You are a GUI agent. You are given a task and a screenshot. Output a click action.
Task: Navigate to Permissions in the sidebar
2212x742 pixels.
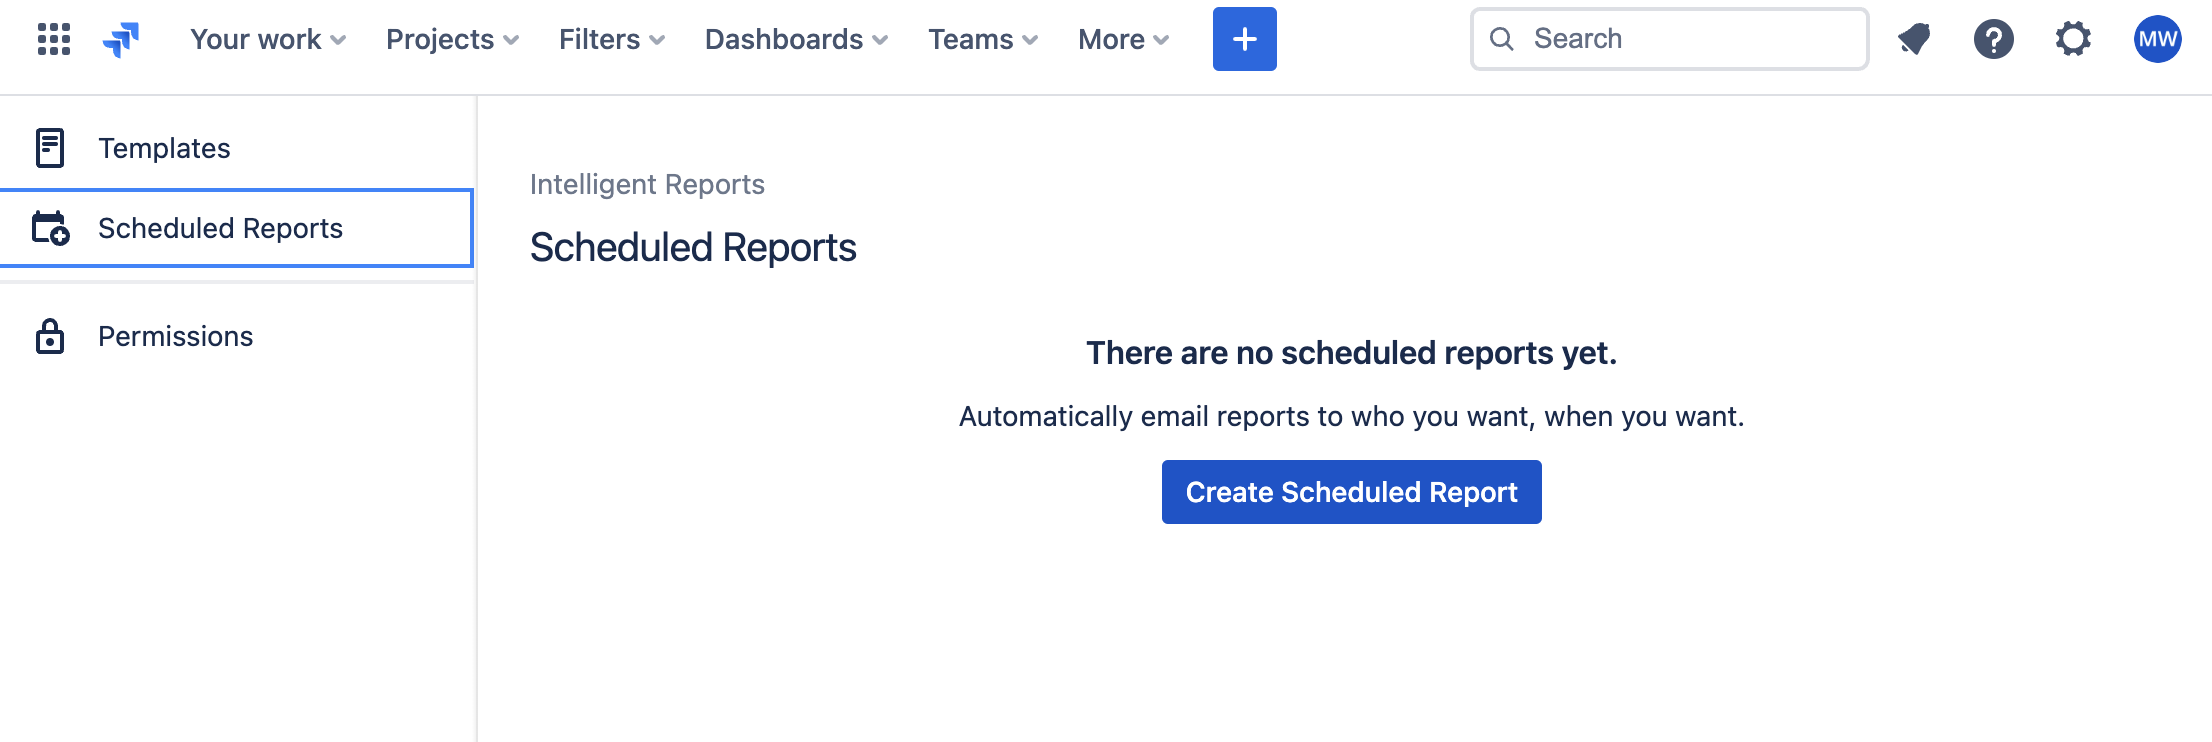tap(175, 336)
